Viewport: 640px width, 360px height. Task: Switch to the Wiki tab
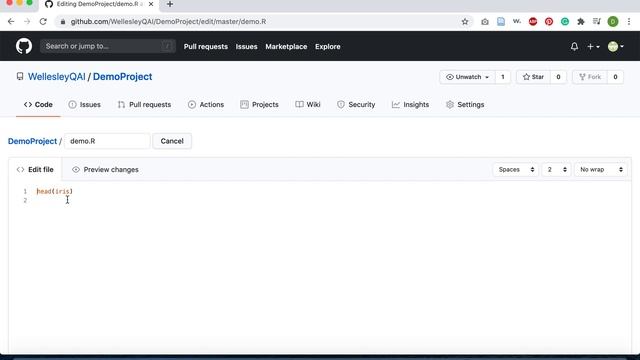(x=308, y=104)
